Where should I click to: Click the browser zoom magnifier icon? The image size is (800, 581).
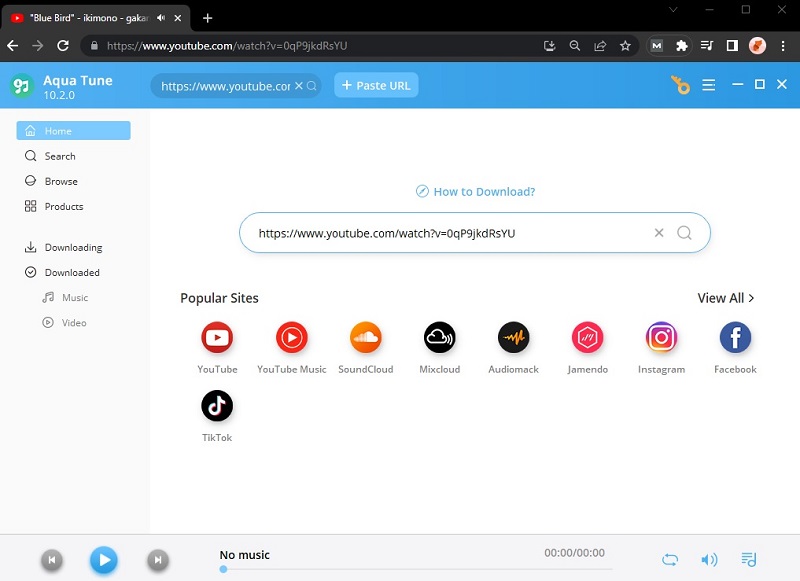coord(574,46)
